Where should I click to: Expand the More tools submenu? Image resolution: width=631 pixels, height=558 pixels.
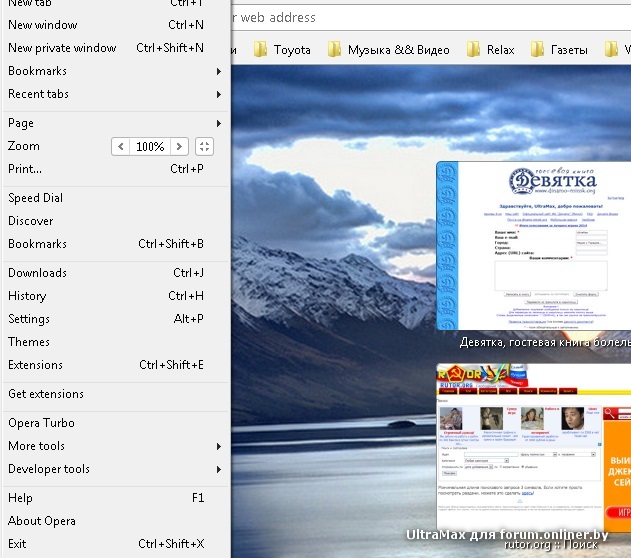pyautogui.click(x=115, y=446)
